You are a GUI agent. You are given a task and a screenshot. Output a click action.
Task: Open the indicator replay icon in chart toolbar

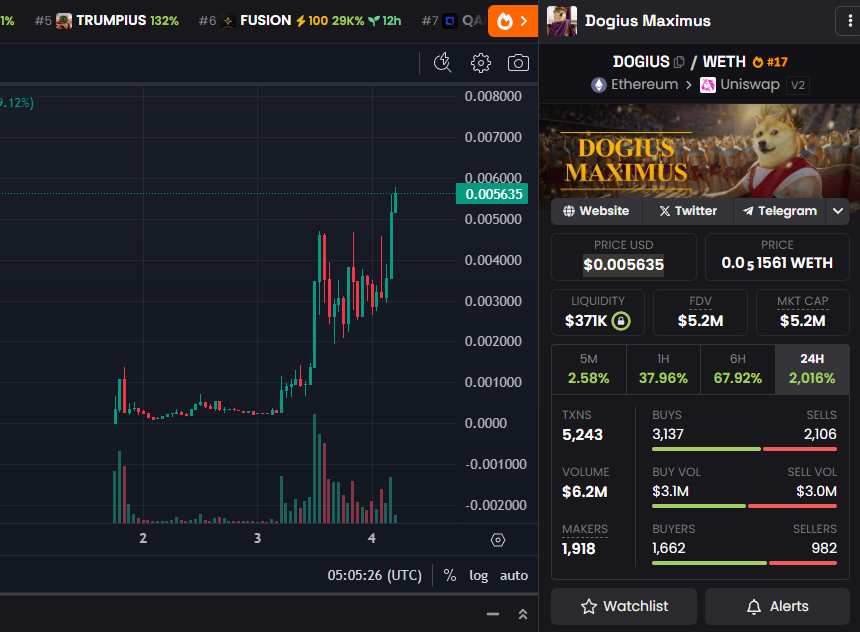443,63
